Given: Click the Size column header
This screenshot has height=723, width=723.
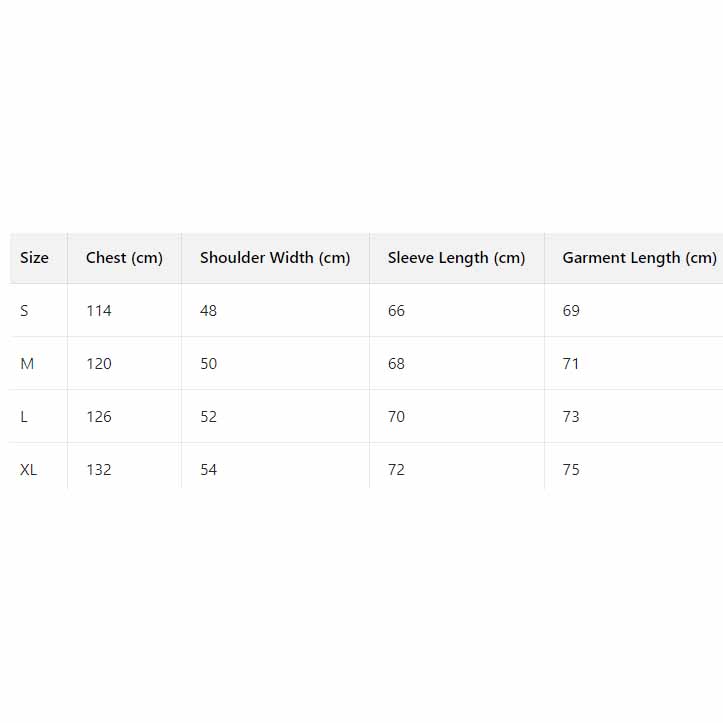Looking at the screenshot, I should coord(34,258).
